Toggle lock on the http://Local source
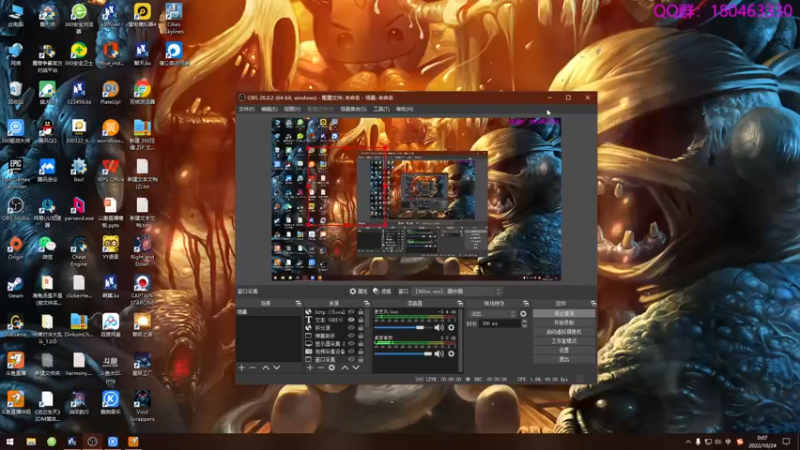 (x=361, y=312)
